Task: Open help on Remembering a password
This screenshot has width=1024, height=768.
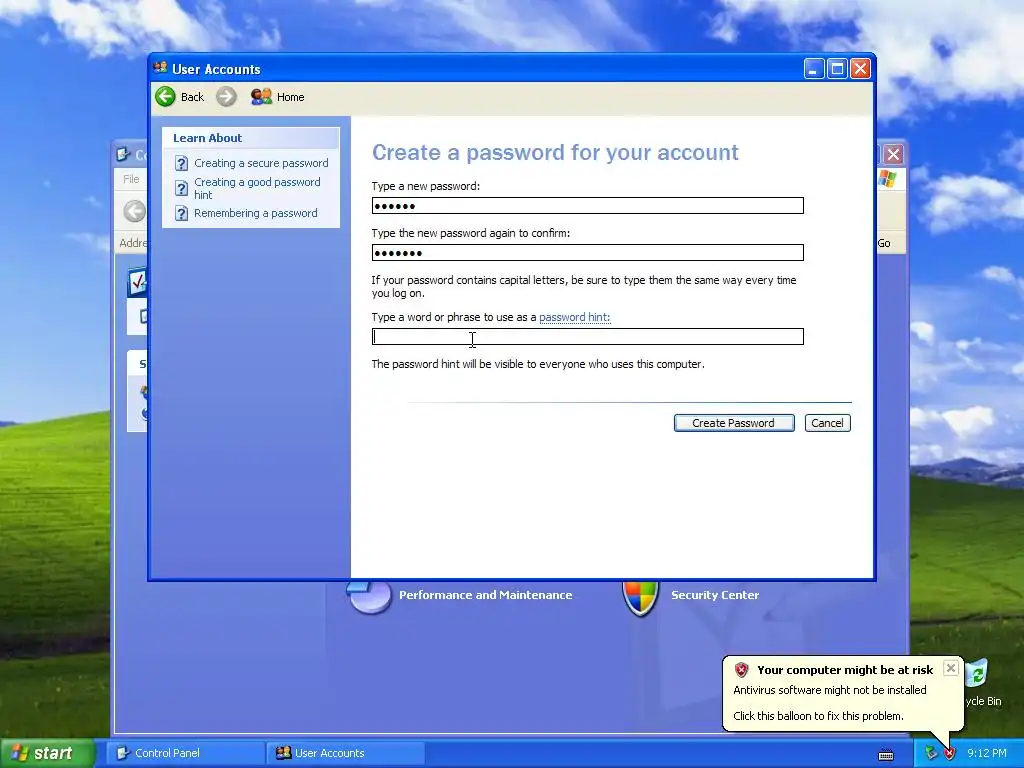Action: tap(255, 213)
